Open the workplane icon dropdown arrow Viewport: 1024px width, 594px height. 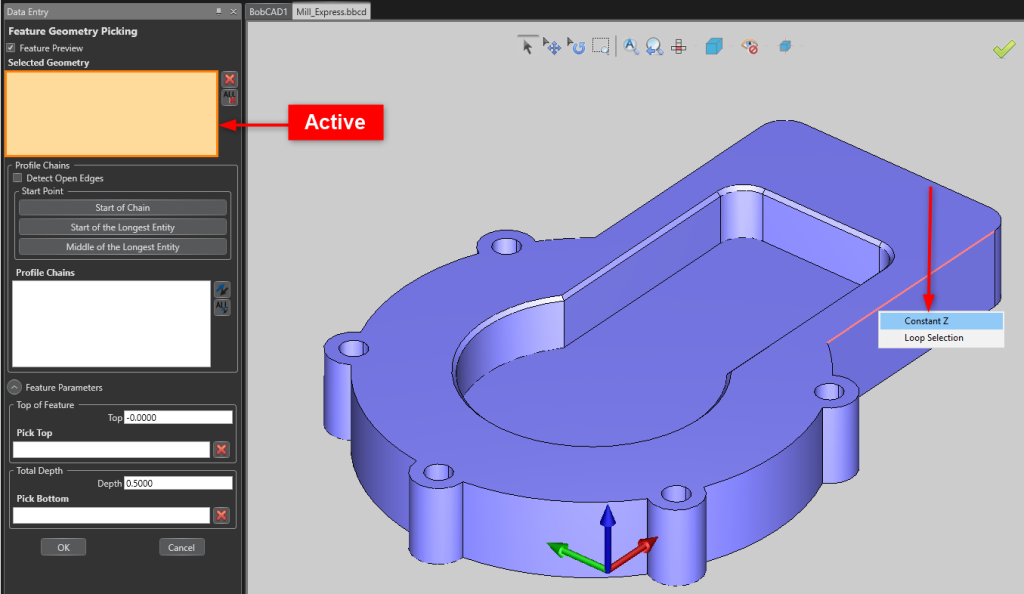coord(695,46)
